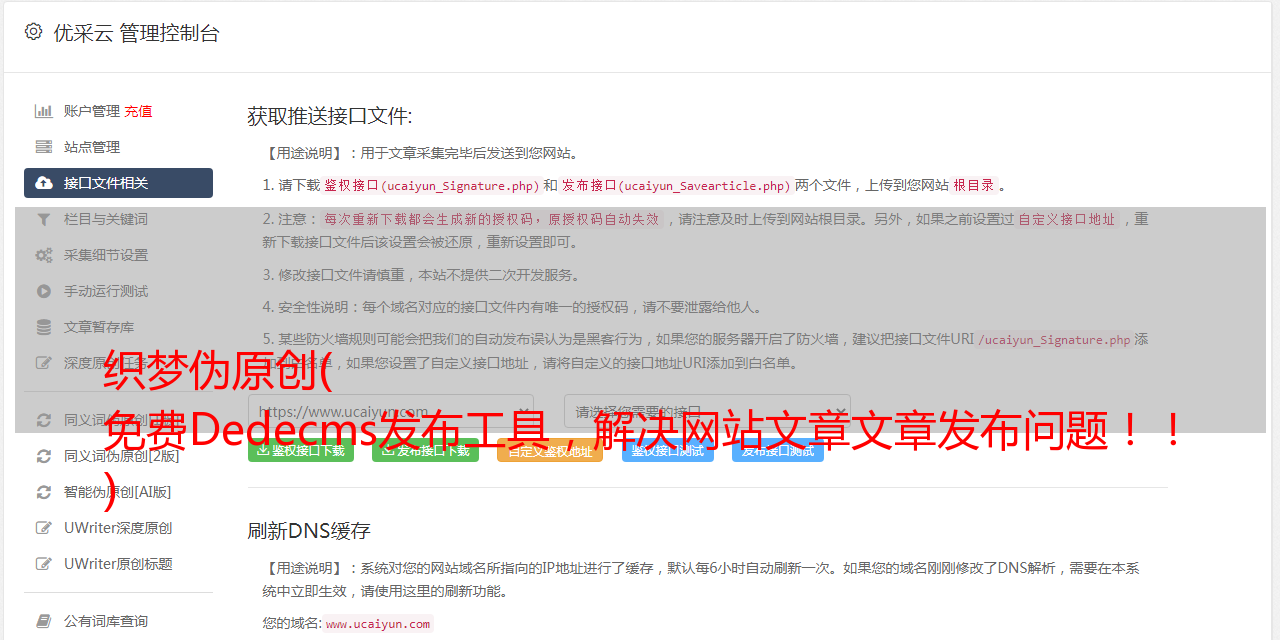Click the book icon for 公有词库查询

(44, 621)
